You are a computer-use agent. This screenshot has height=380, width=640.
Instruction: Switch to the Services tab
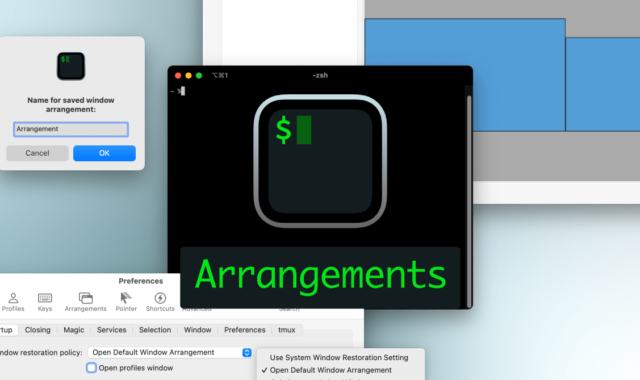tap(111, 330)
